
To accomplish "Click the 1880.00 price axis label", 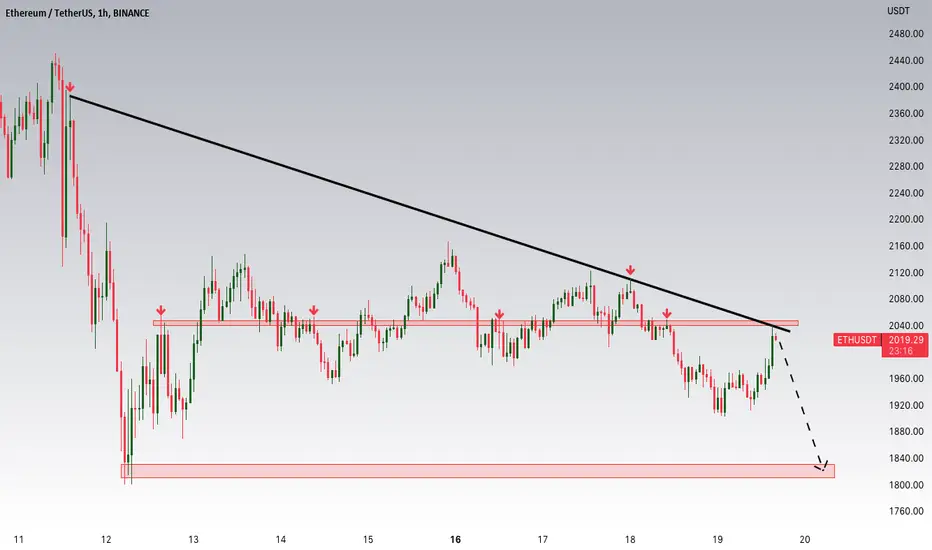I will click(x=906, y=431).
